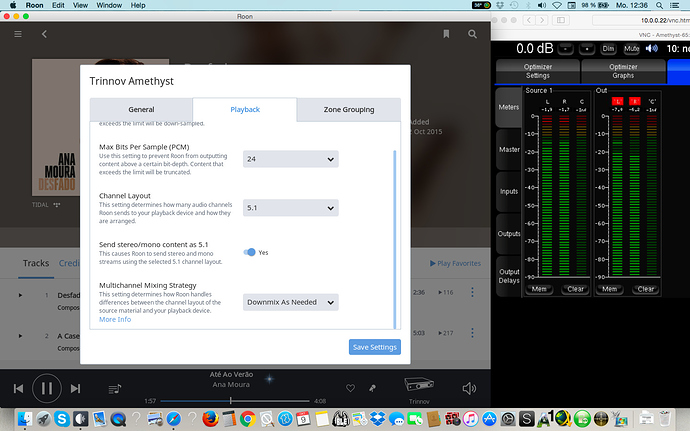This screenshot has width=690, height=431.
Task: Click Clear button under Out meters
Action: (x=646, y=289)
